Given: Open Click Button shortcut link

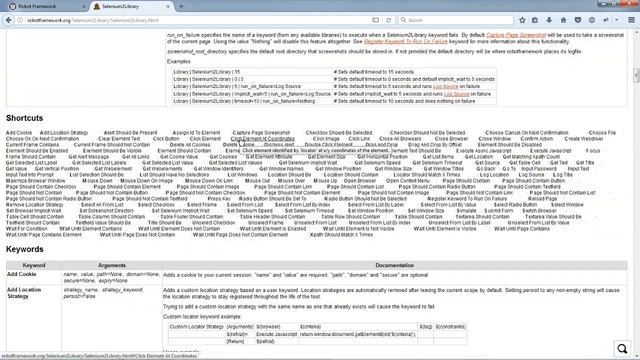Looking at the screenshot, I should (166, 139).
